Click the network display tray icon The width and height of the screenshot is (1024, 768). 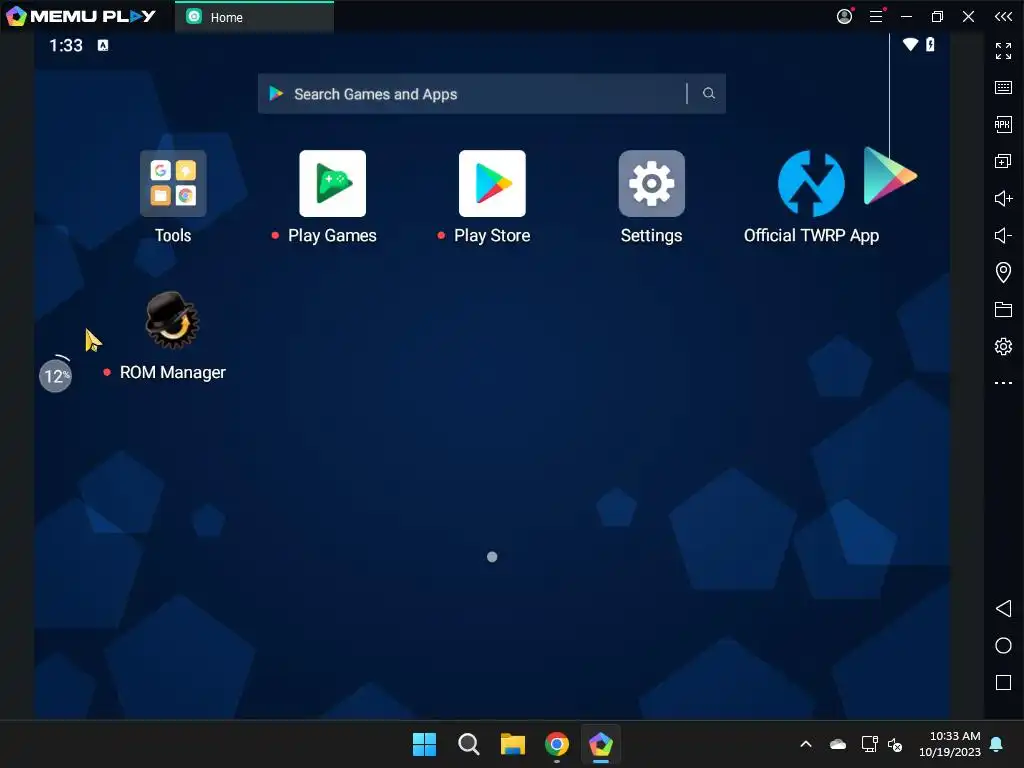pos(870,744)
